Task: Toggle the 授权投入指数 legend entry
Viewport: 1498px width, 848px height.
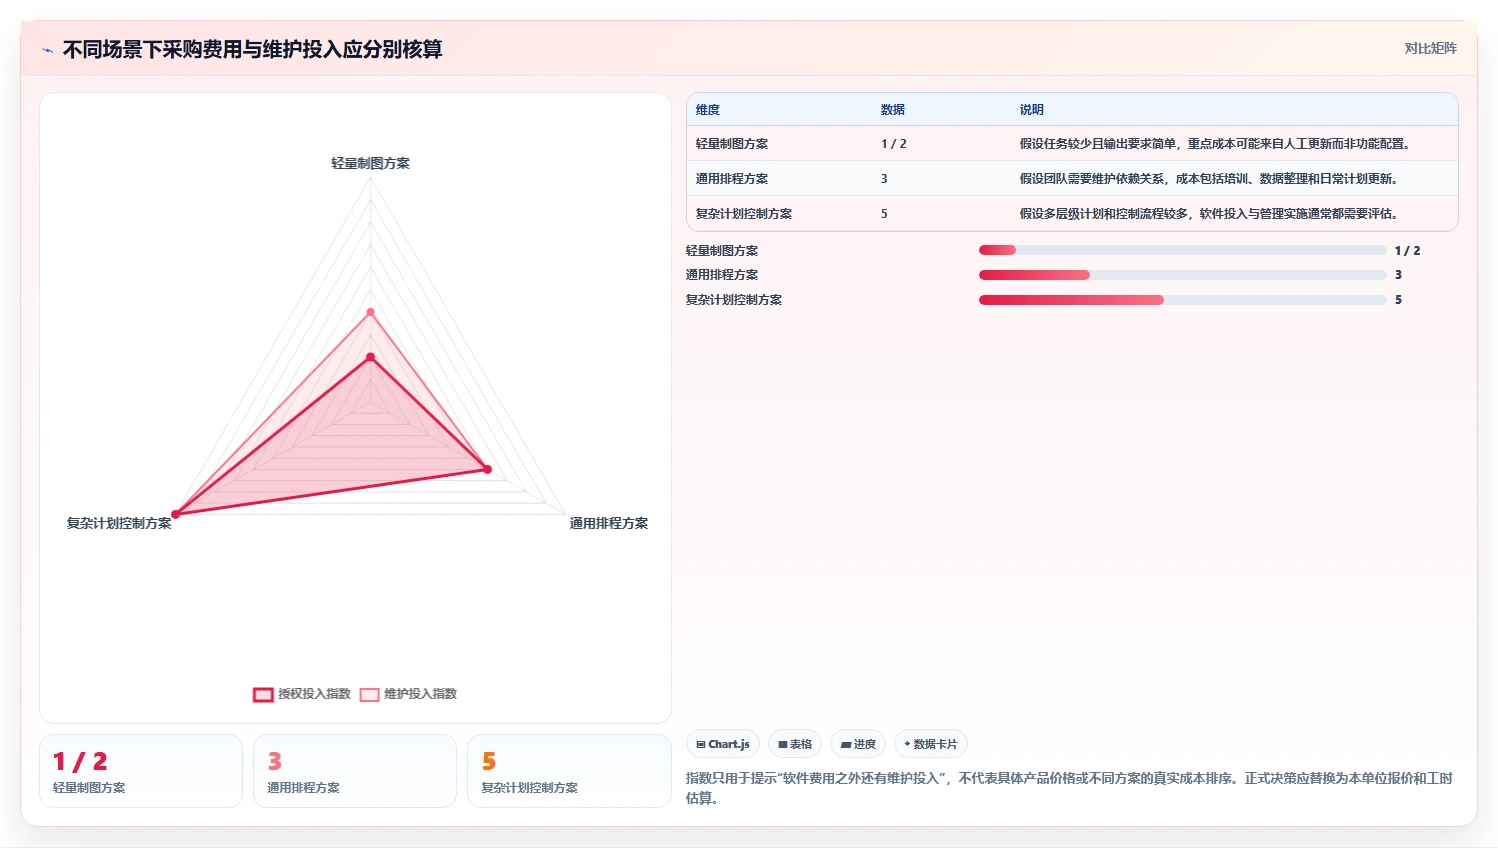Action: click(x=302, y=694)
